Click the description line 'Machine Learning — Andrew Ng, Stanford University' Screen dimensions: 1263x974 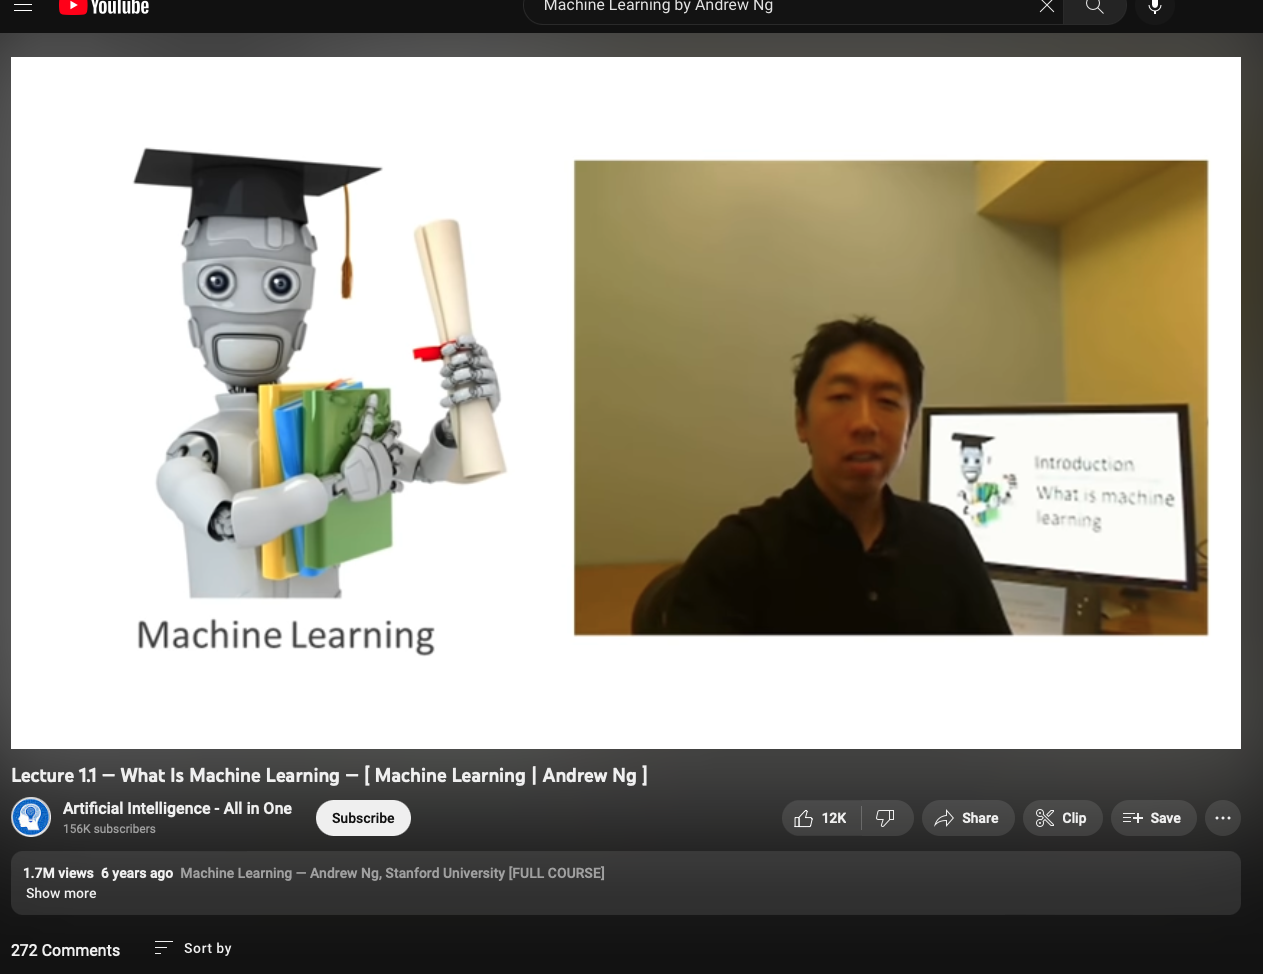click(x=392, y=873)
